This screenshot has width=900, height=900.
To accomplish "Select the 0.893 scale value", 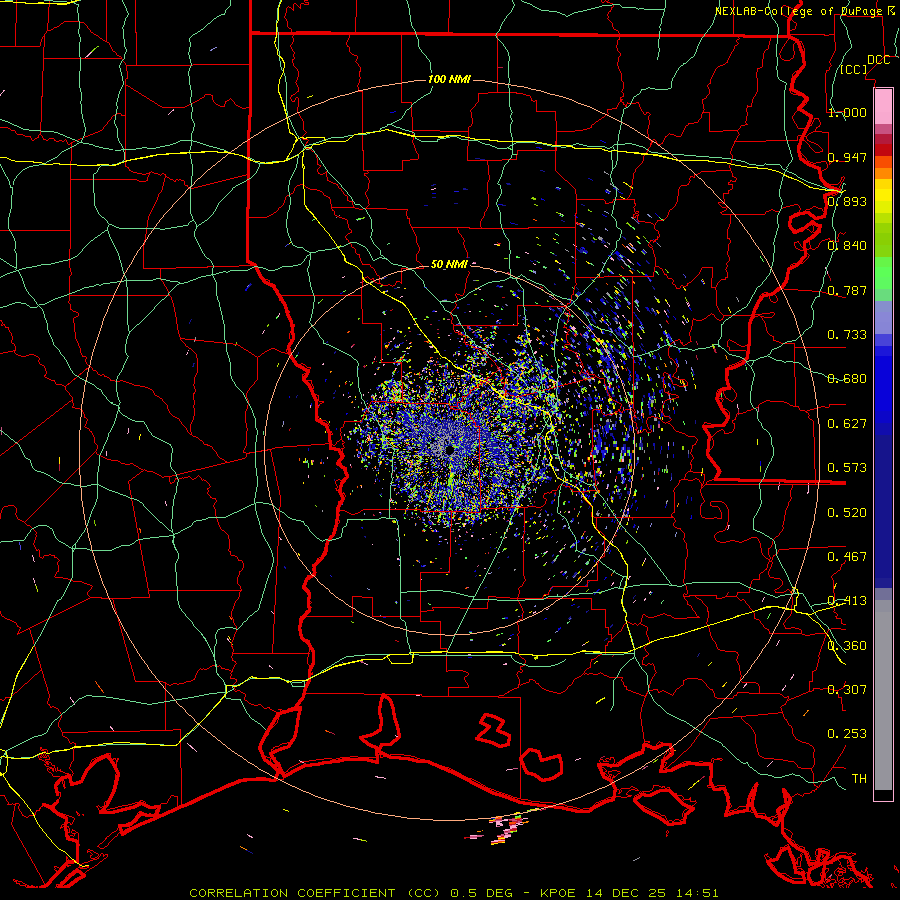I will (x=847, y=201).
